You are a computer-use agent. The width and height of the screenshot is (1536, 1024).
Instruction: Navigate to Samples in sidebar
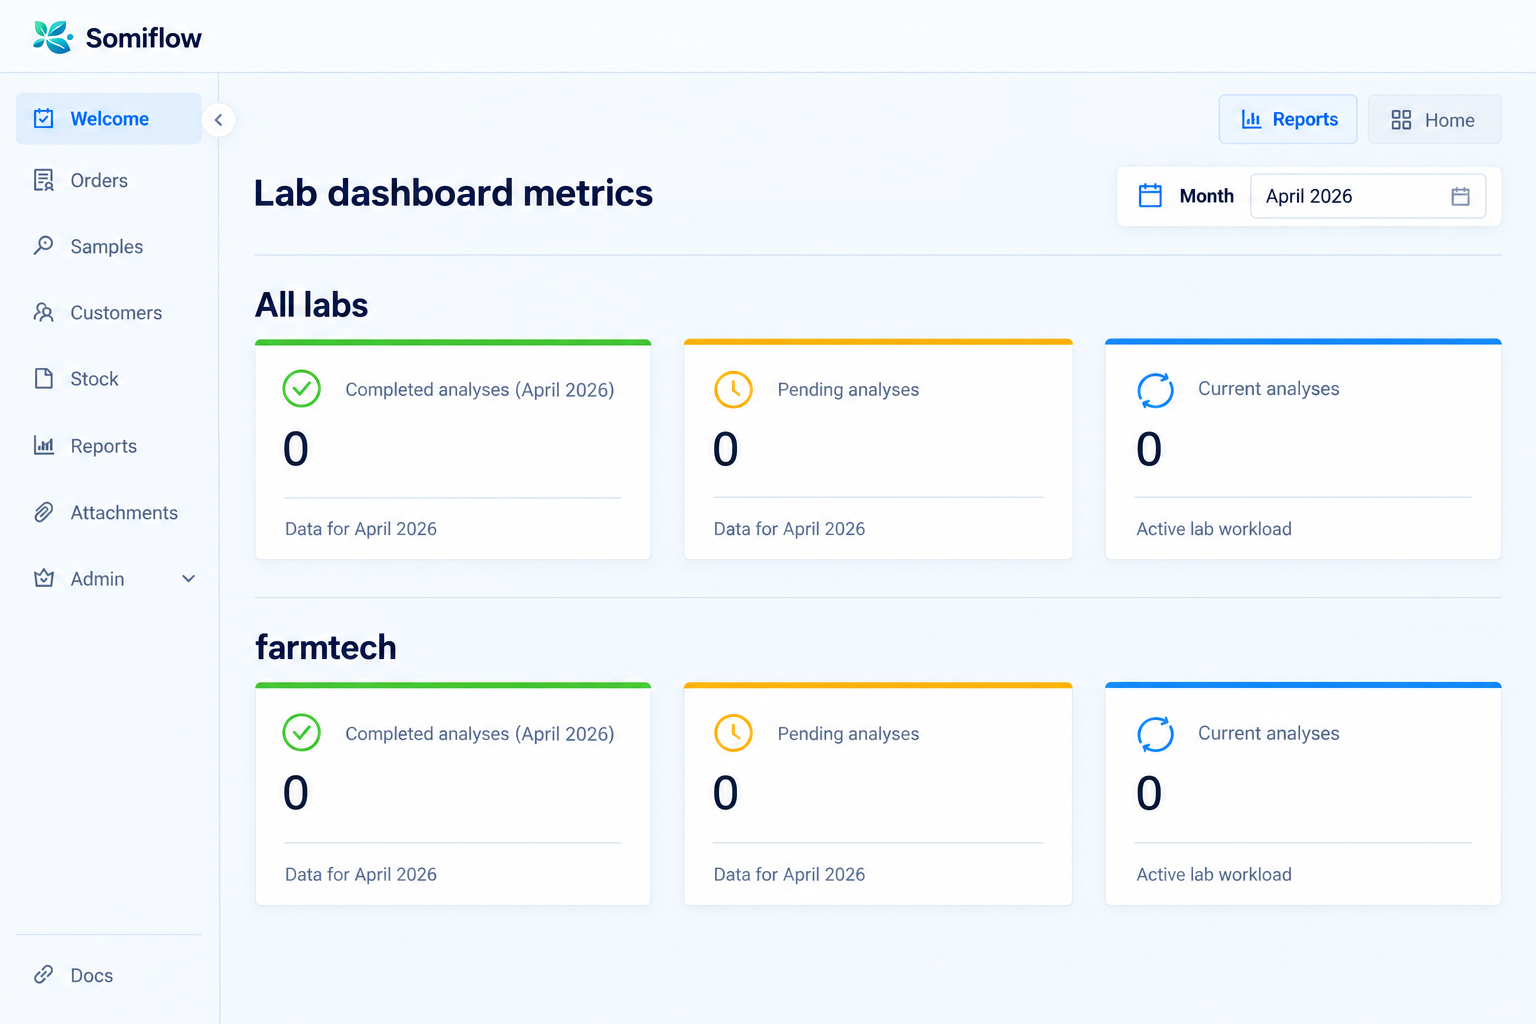coord(109,246)
